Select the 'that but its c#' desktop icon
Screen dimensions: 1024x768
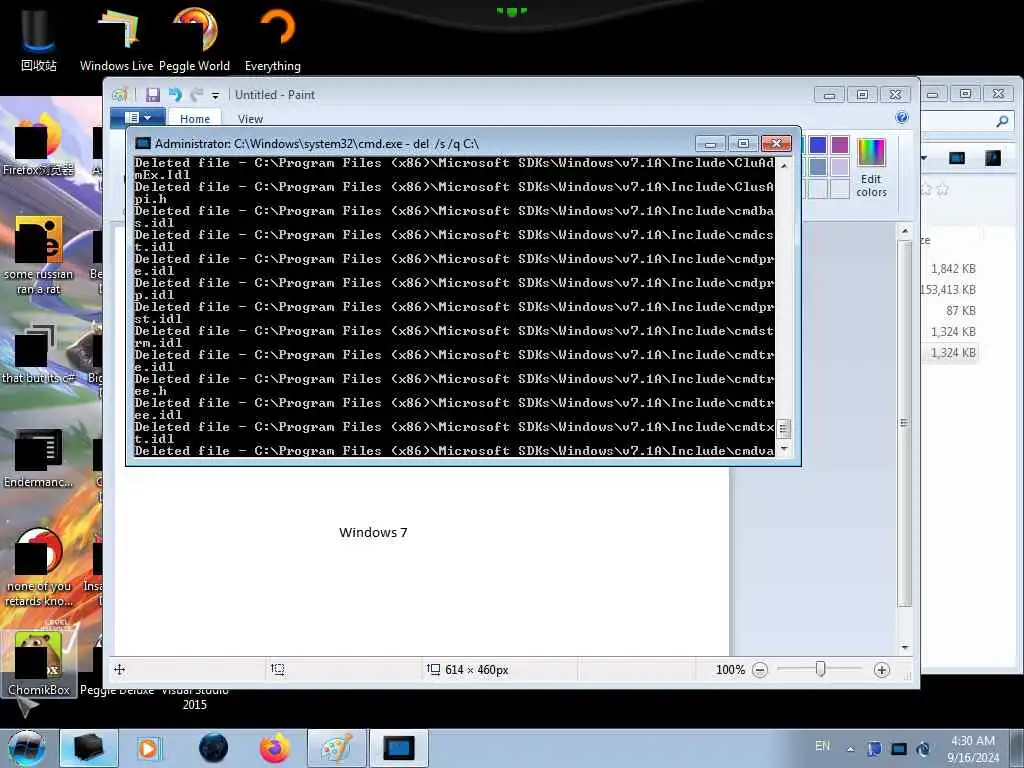pos(39,356)
